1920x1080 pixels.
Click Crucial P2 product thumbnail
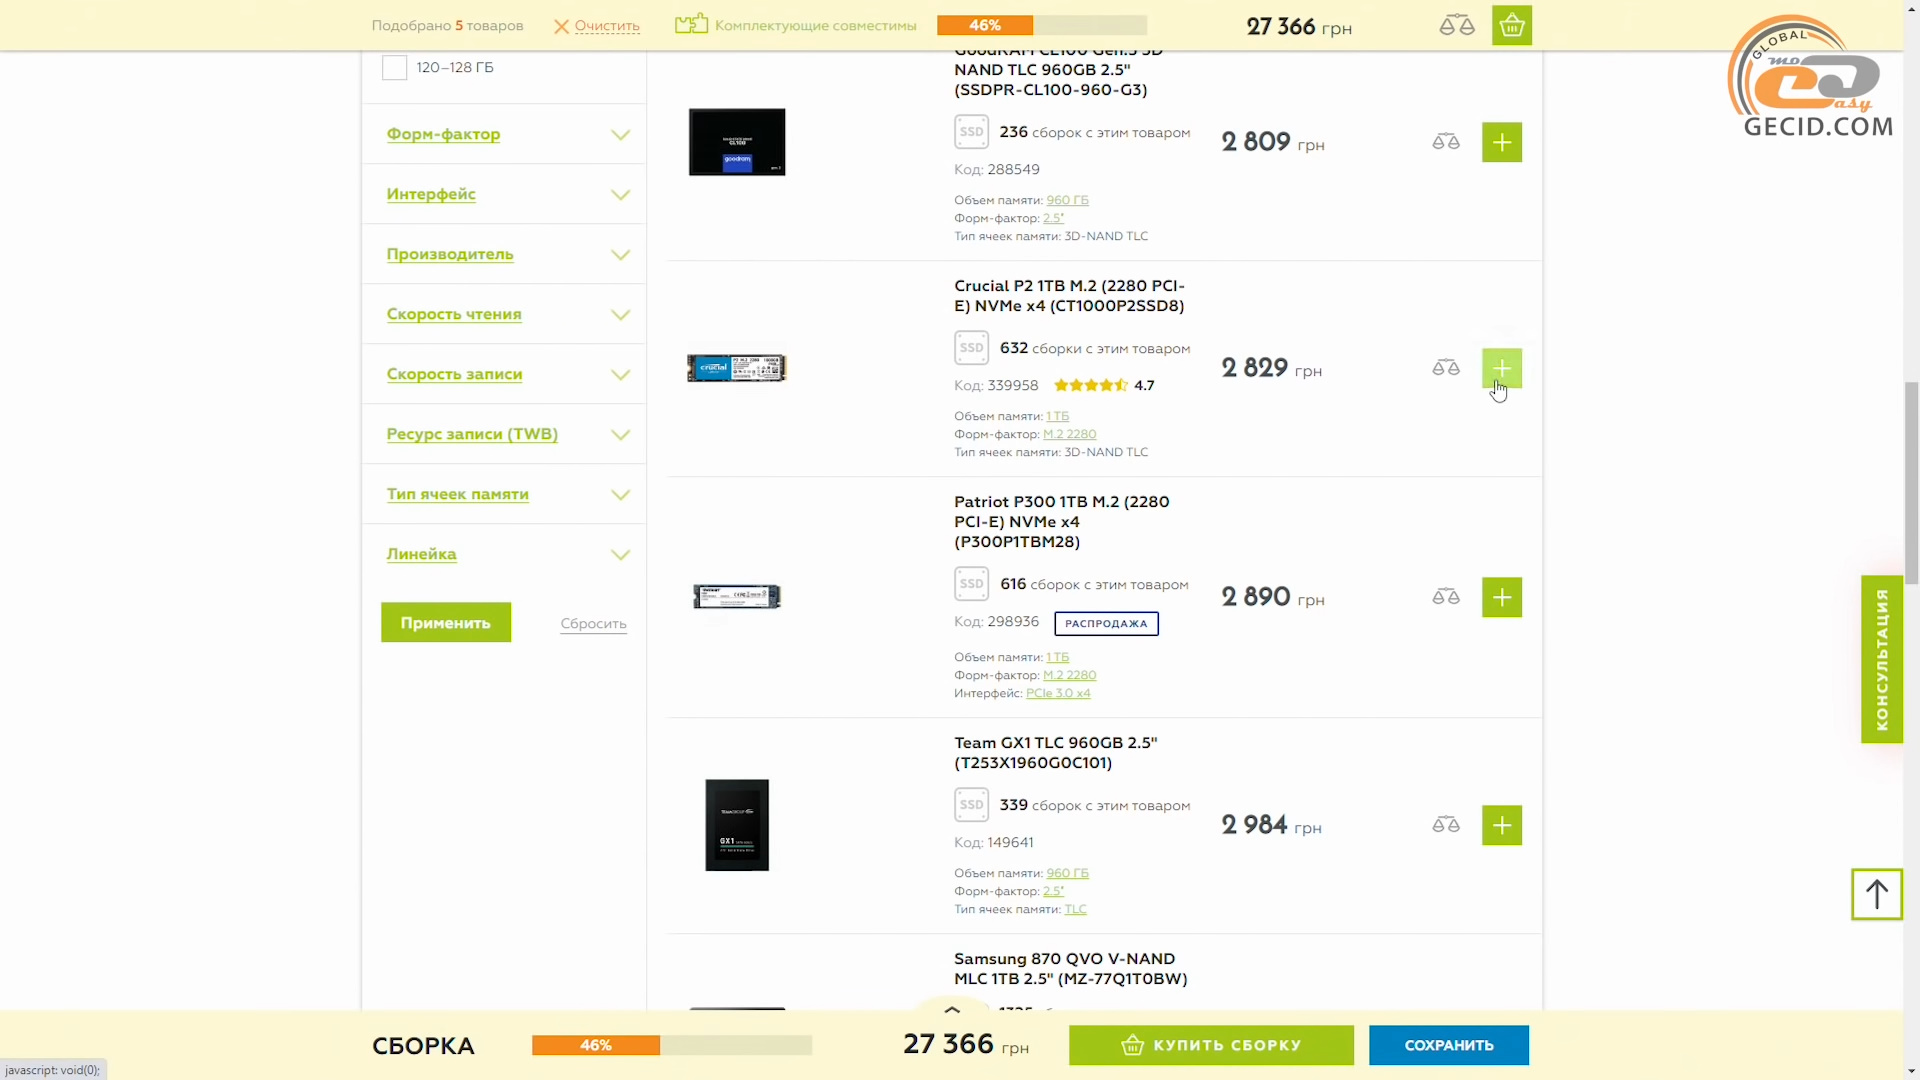(737, 368)
